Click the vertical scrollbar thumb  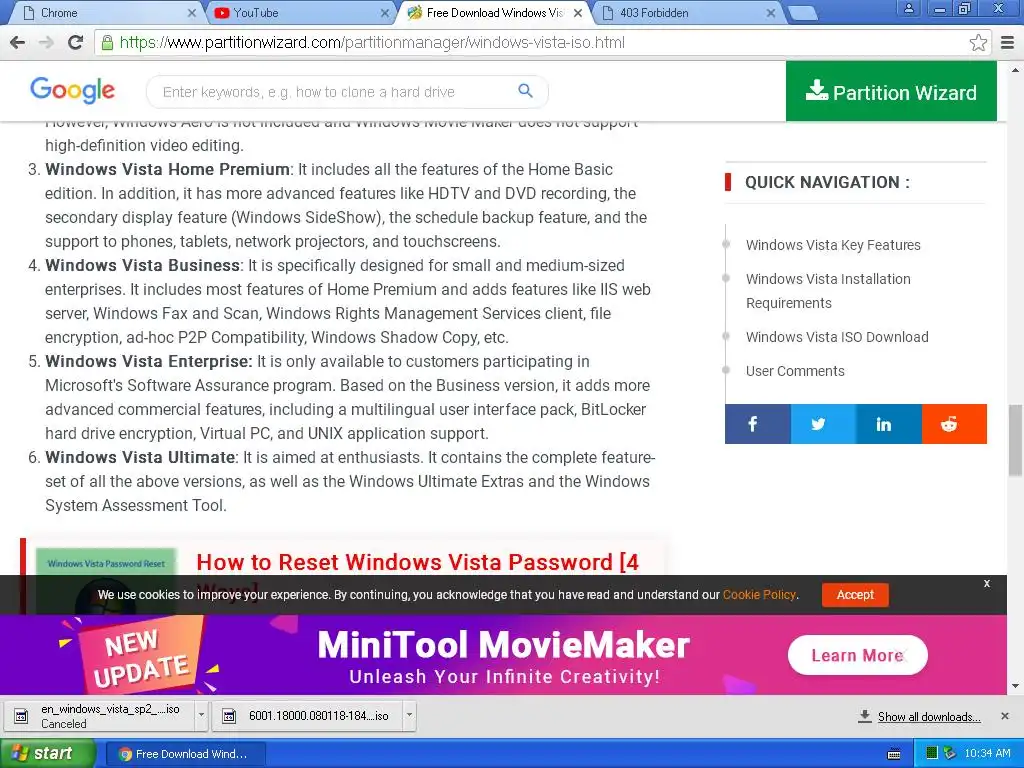click(1015, 441)
